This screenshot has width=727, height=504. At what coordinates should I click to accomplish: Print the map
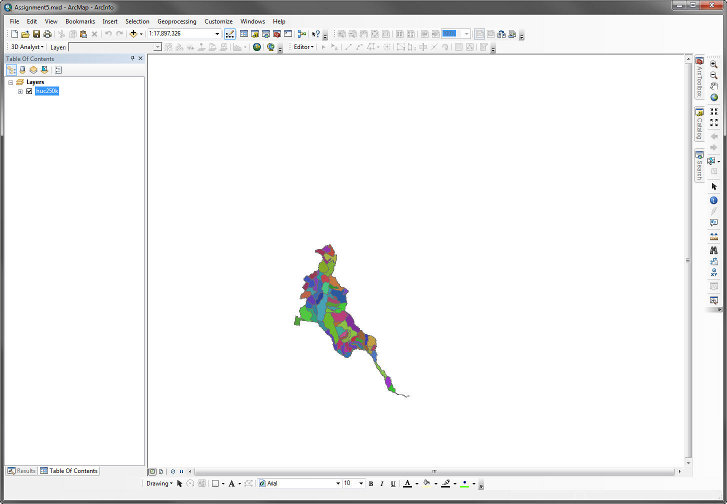tap(47, 34)
